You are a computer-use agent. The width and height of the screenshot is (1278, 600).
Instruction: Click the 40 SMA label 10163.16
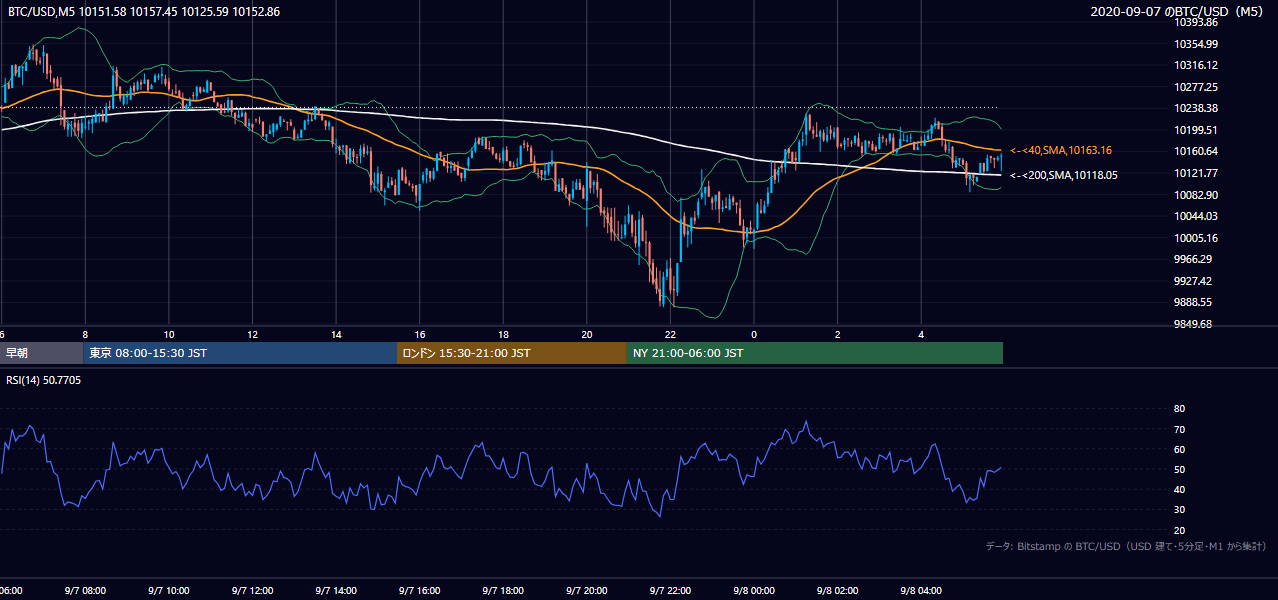(x=1061, y=150)
